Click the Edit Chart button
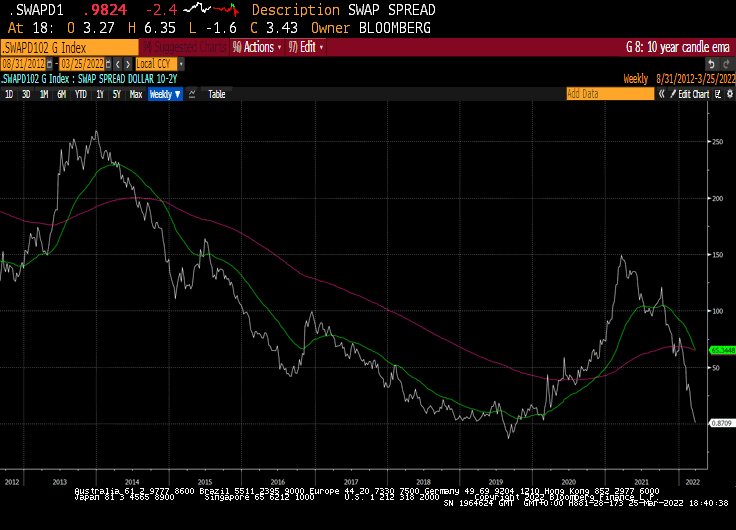 690,94
